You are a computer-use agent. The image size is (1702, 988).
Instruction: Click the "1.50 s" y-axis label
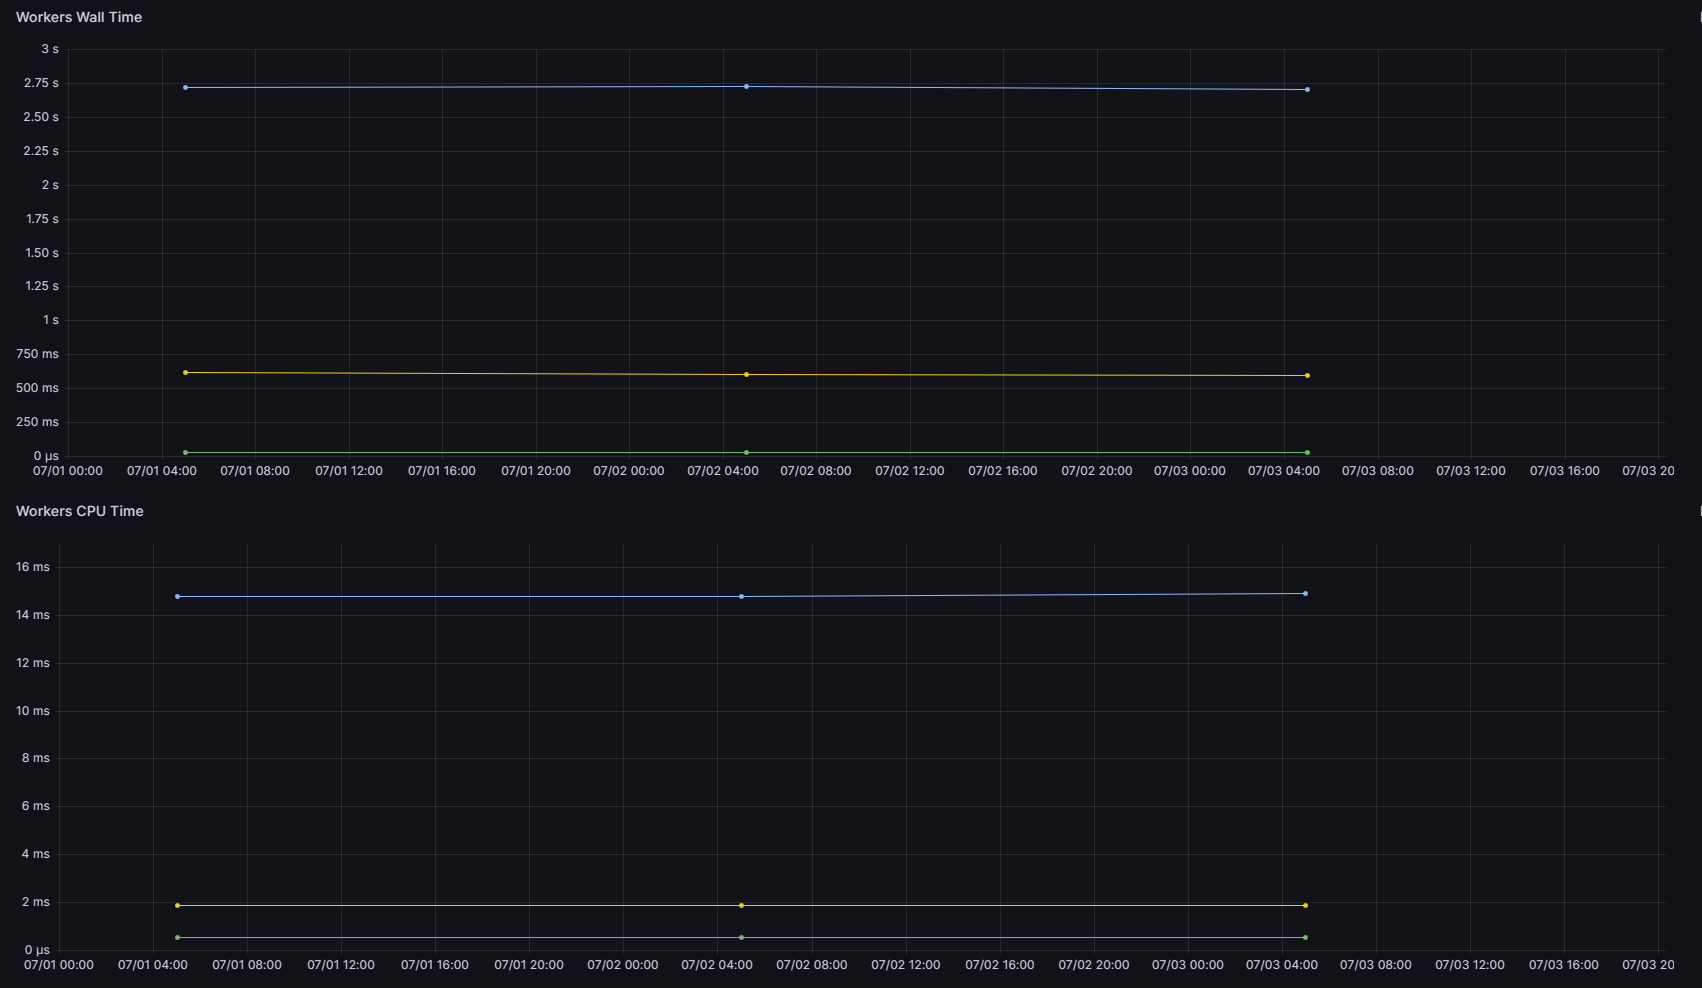coord(42,253)
